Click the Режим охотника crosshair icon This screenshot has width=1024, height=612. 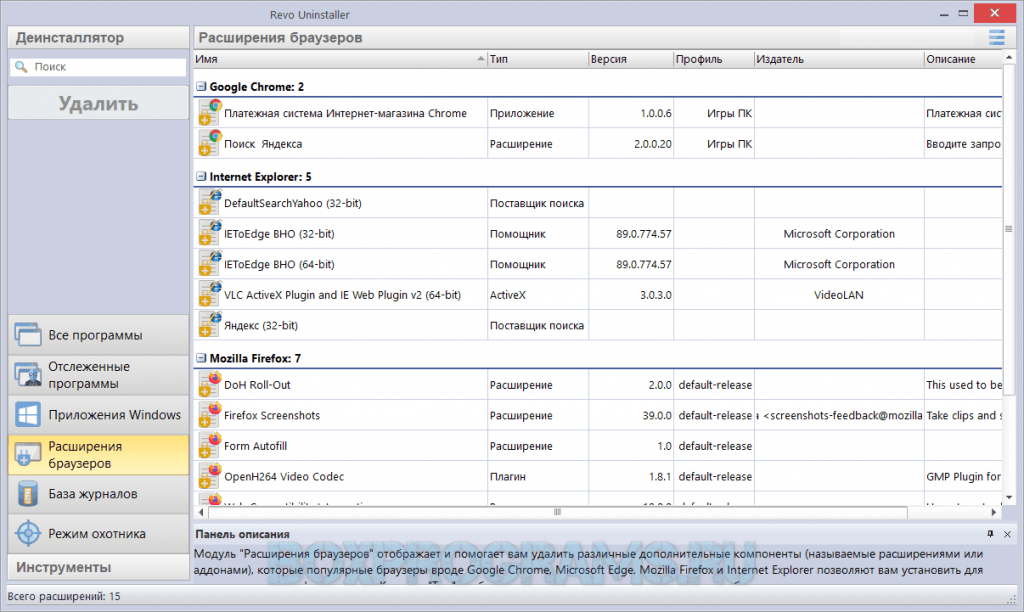(28, 534)
